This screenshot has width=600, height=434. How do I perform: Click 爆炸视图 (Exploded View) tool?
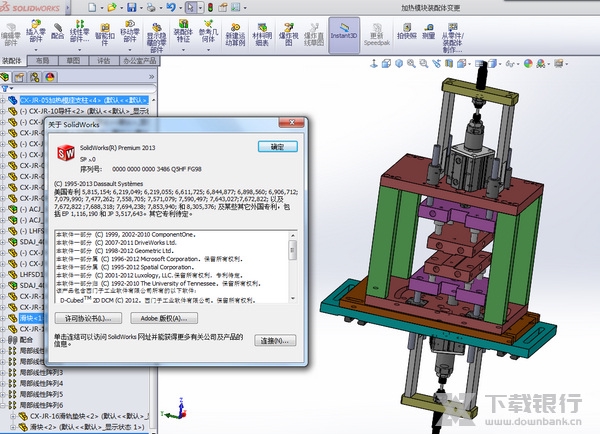289,34
